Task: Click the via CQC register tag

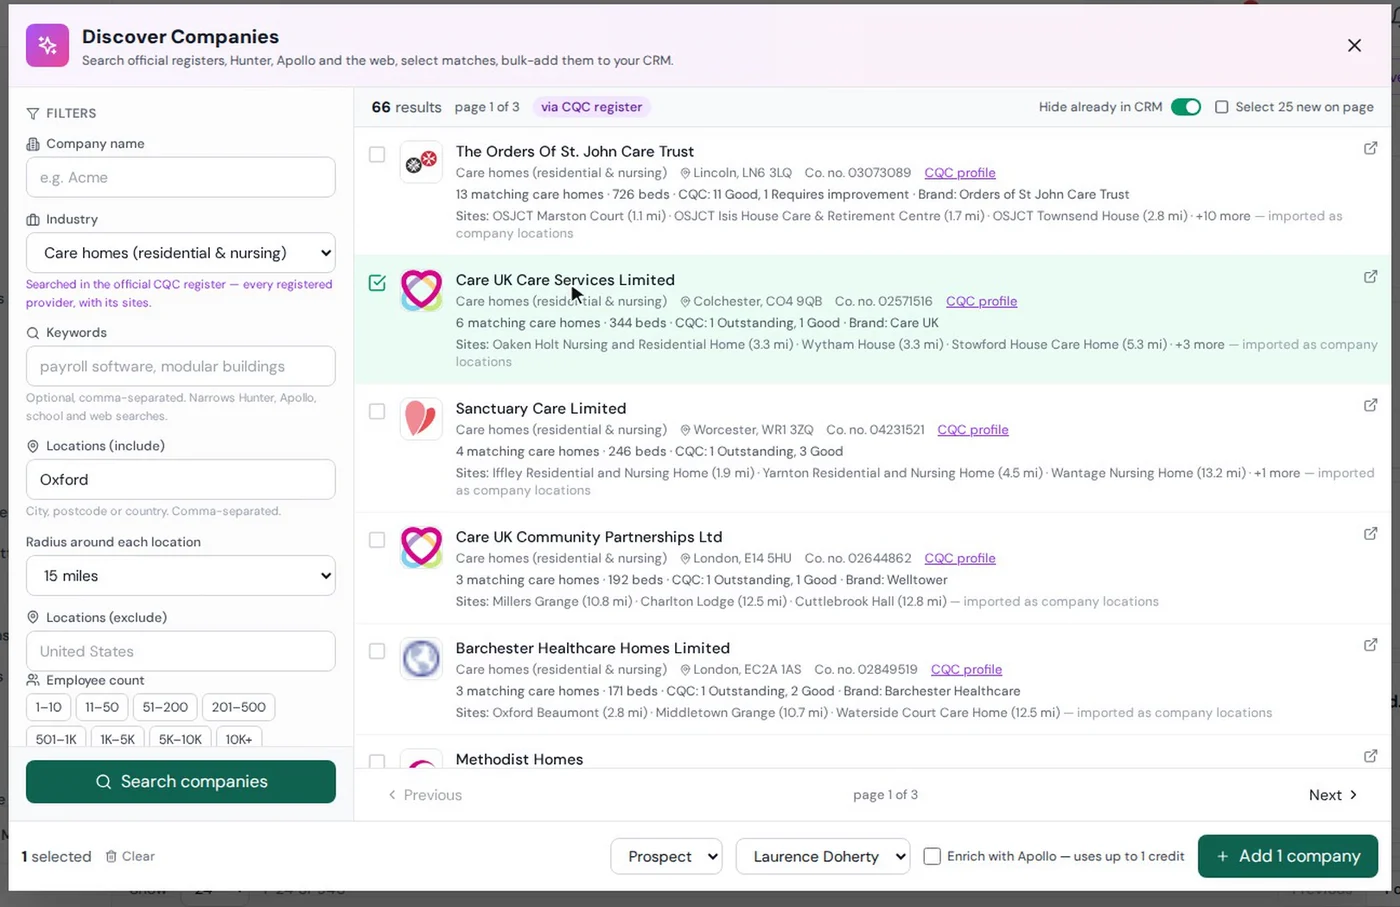Action: 592,107
